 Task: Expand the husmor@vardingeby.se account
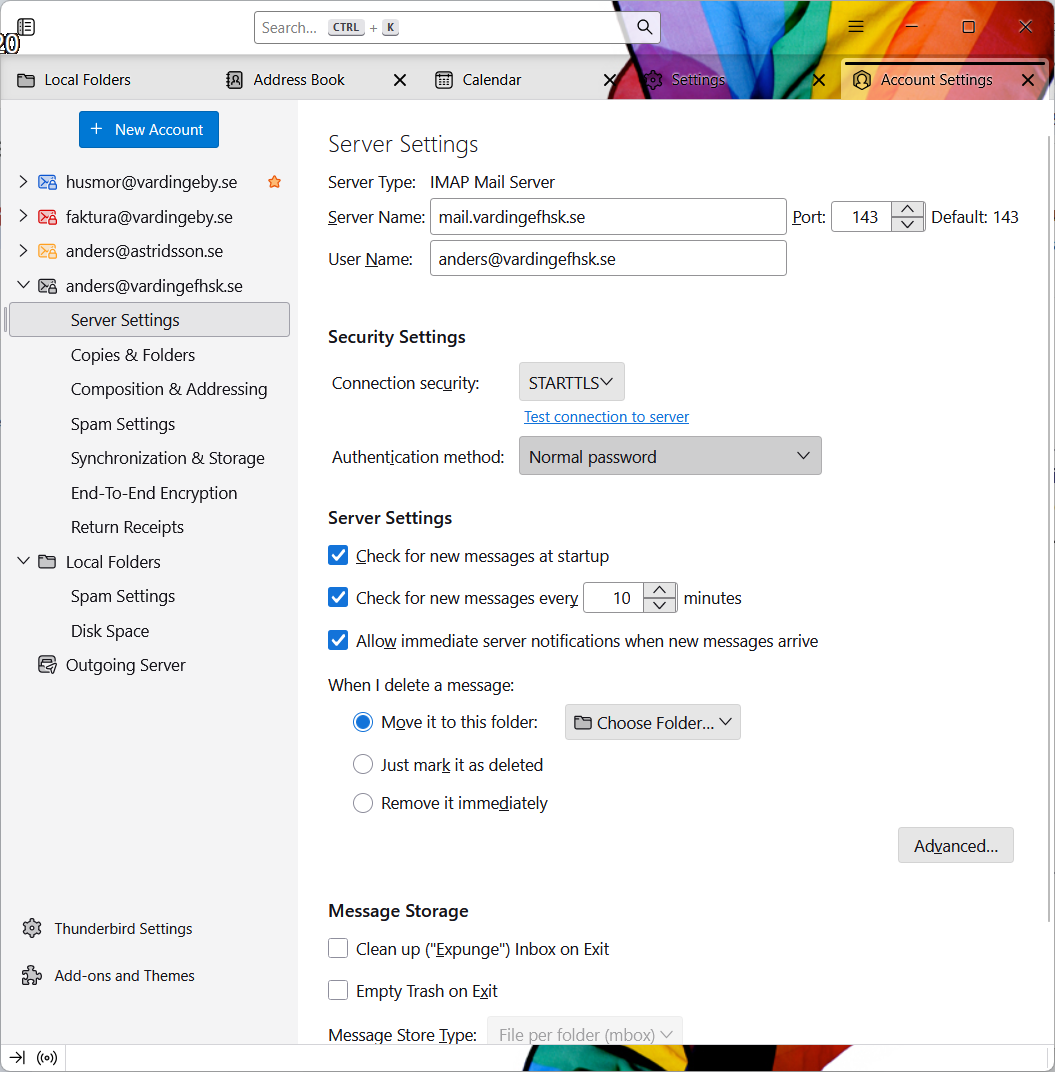pyautogui.click(x=23, y=181)
